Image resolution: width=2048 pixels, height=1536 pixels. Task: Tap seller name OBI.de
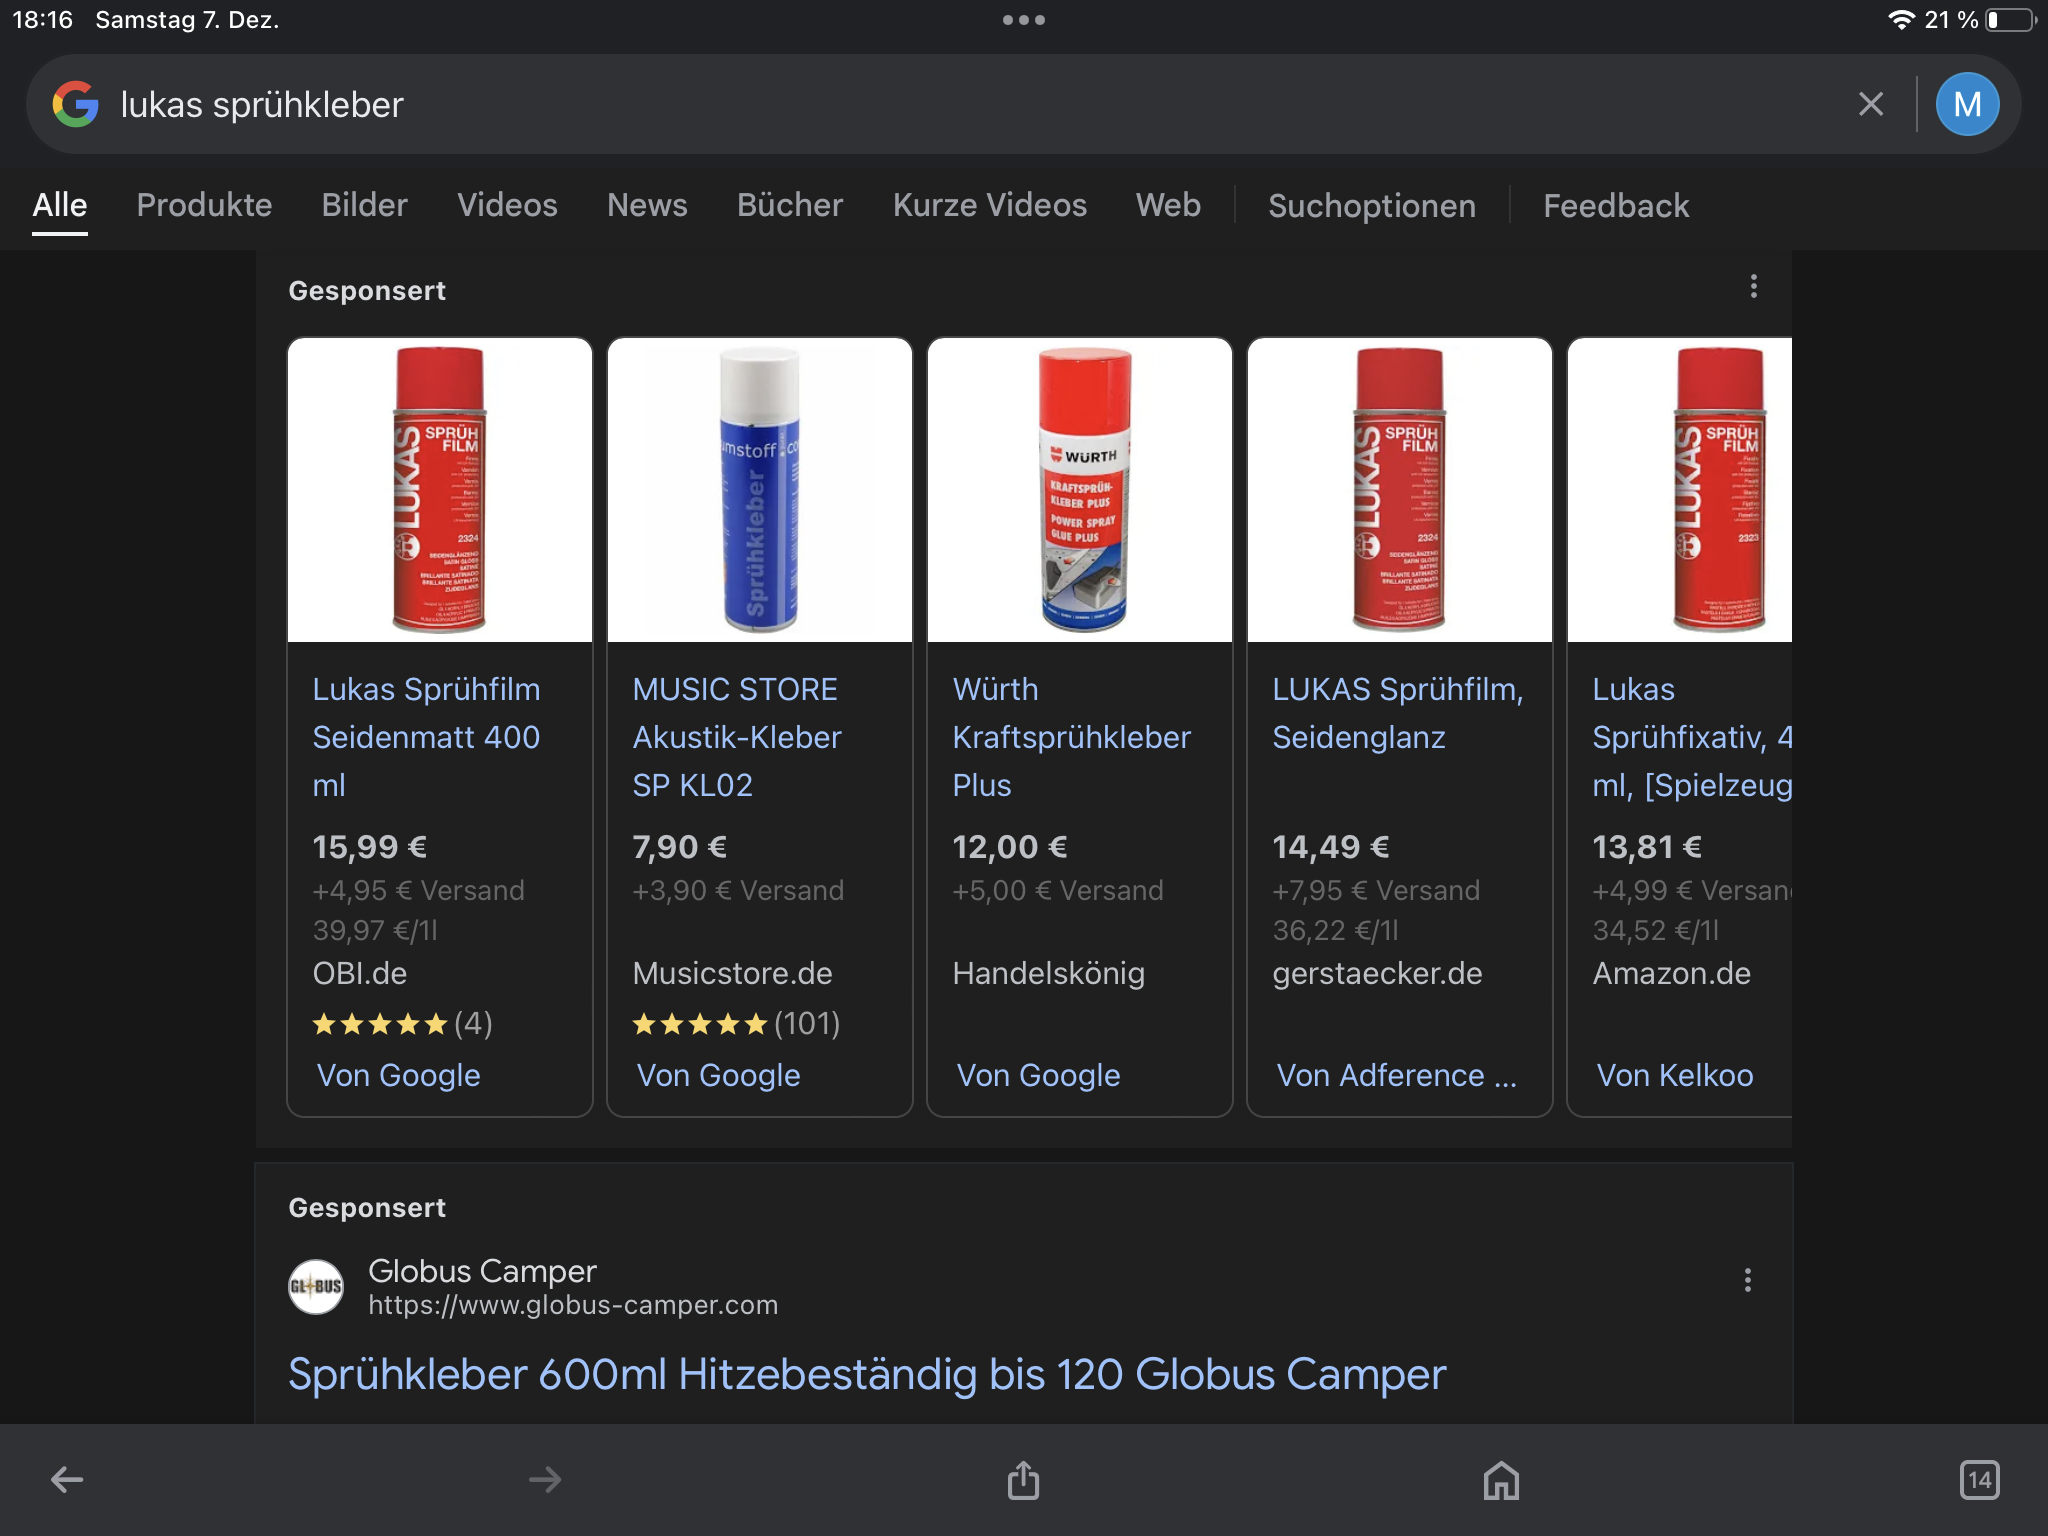[x=359, y=973]
